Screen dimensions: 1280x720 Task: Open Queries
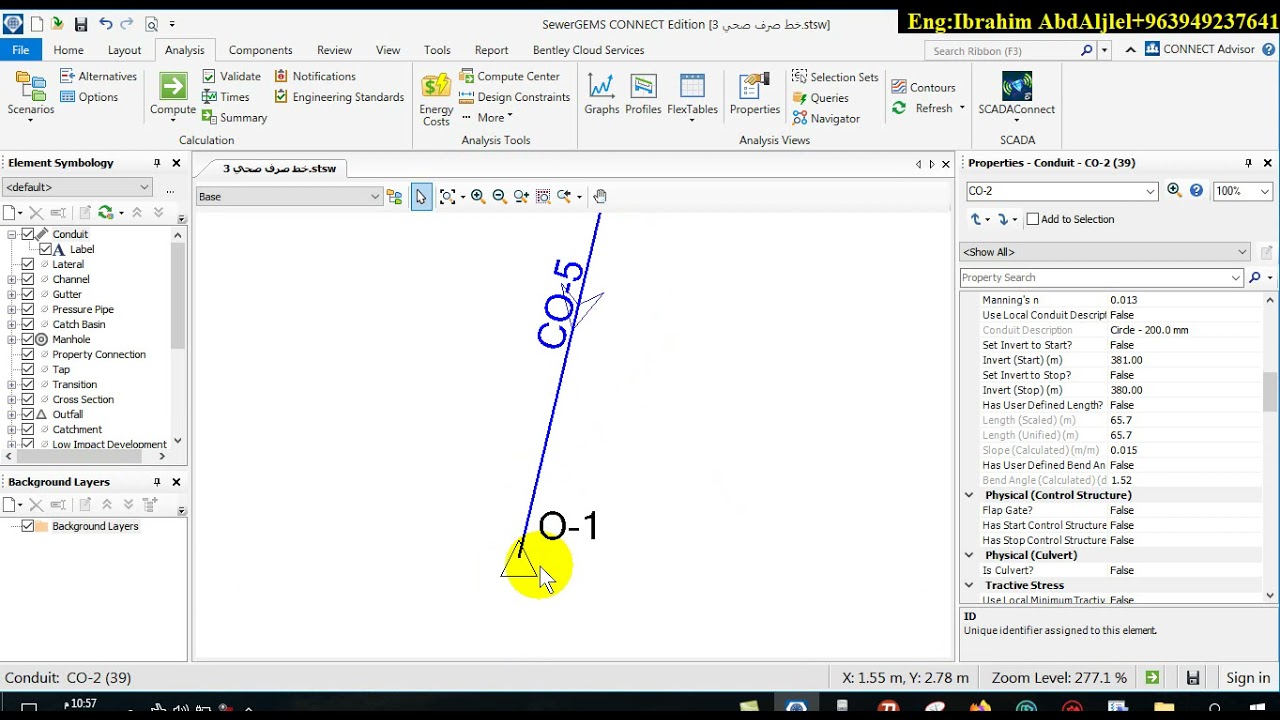[x=820, y=98]
